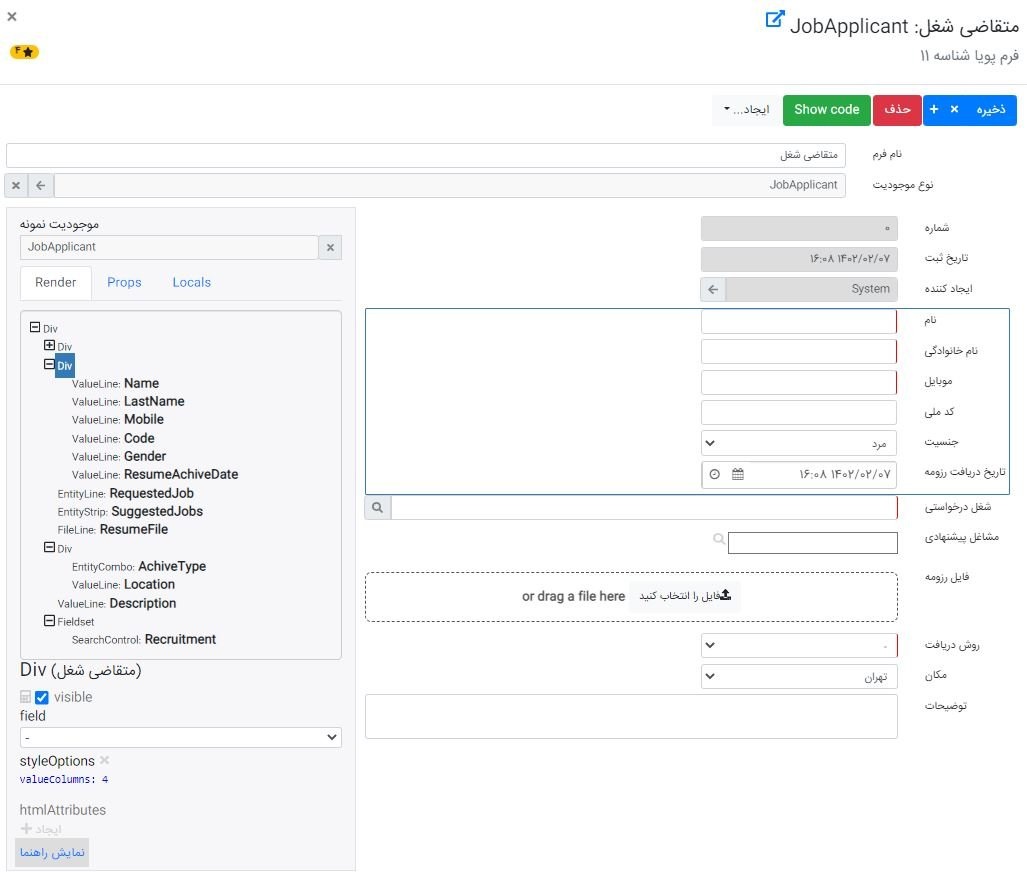Click the mobile number input field
The image size is (1027, 879).
click(x=798, y=383)
